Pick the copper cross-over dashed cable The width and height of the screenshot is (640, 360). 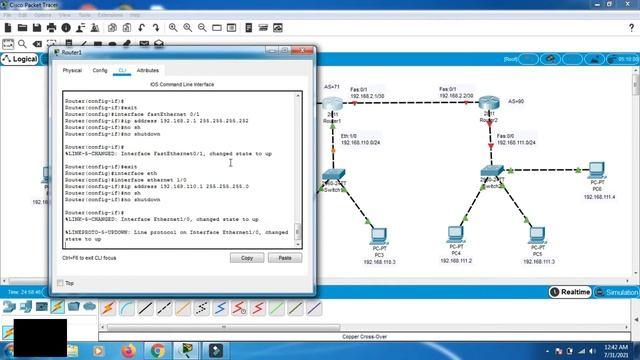pos(164,309)
